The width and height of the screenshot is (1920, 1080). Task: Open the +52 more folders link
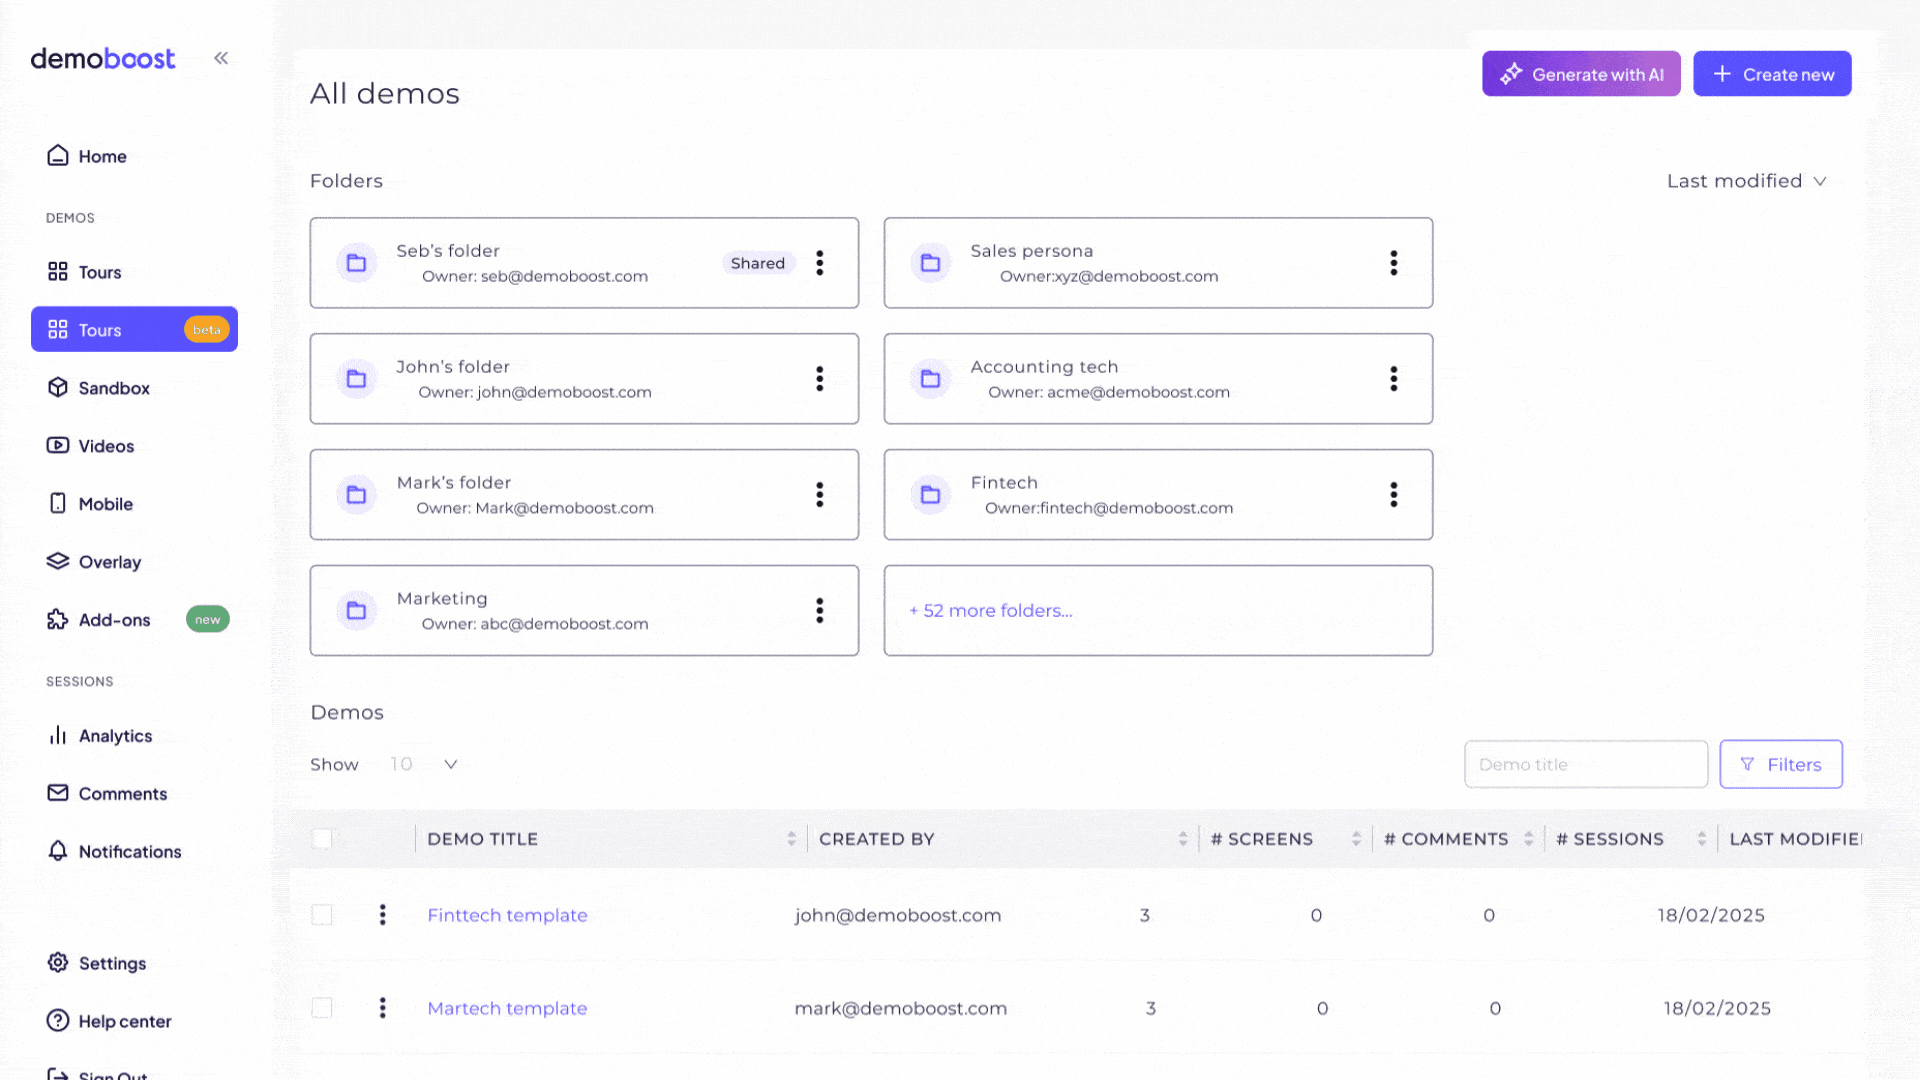pyautogui.click(x=991, y=611)
